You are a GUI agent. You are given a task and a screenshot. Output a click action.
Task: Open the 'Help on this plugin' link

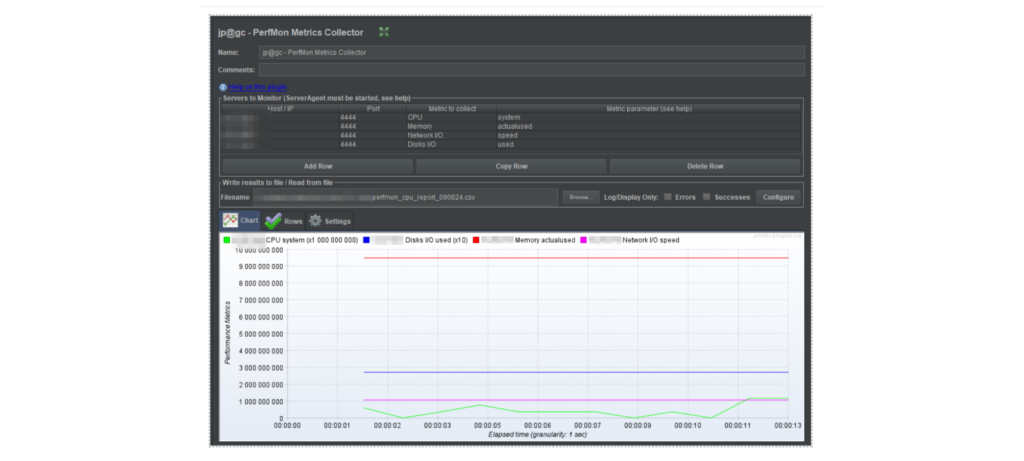click(x=258, y=87)
